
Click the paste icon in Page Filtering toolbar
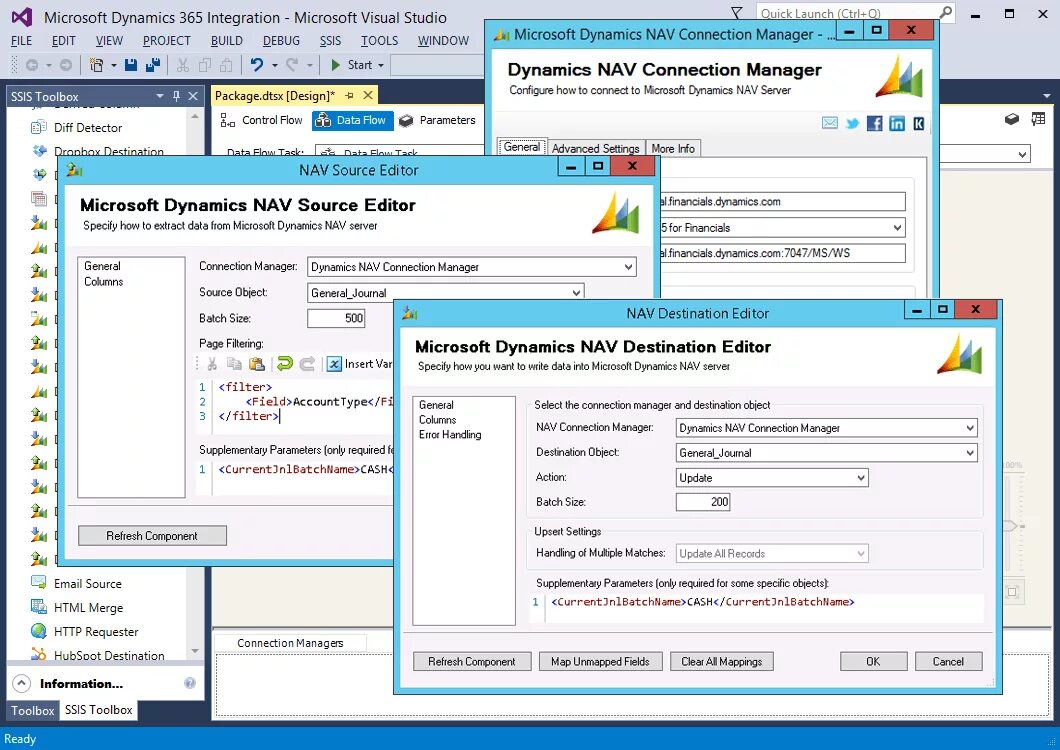(256, 364)
